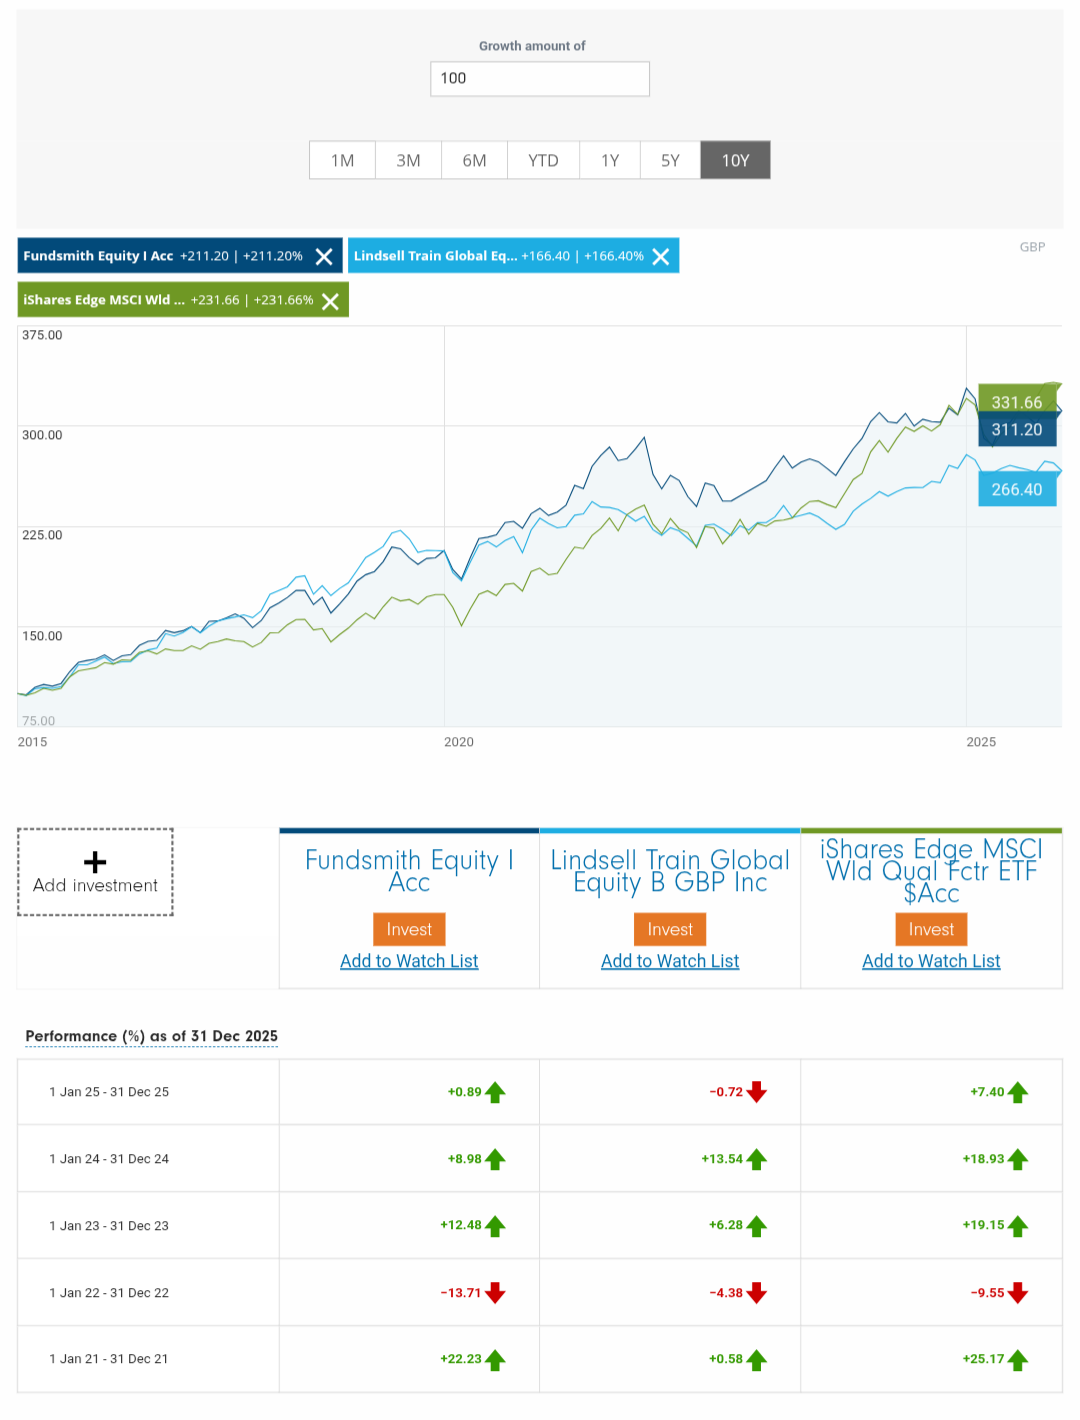The height and width of the screenshot is (1420, 1080).
Task: Click the Performance (%) as of date heading
Action: (152, 1036)
